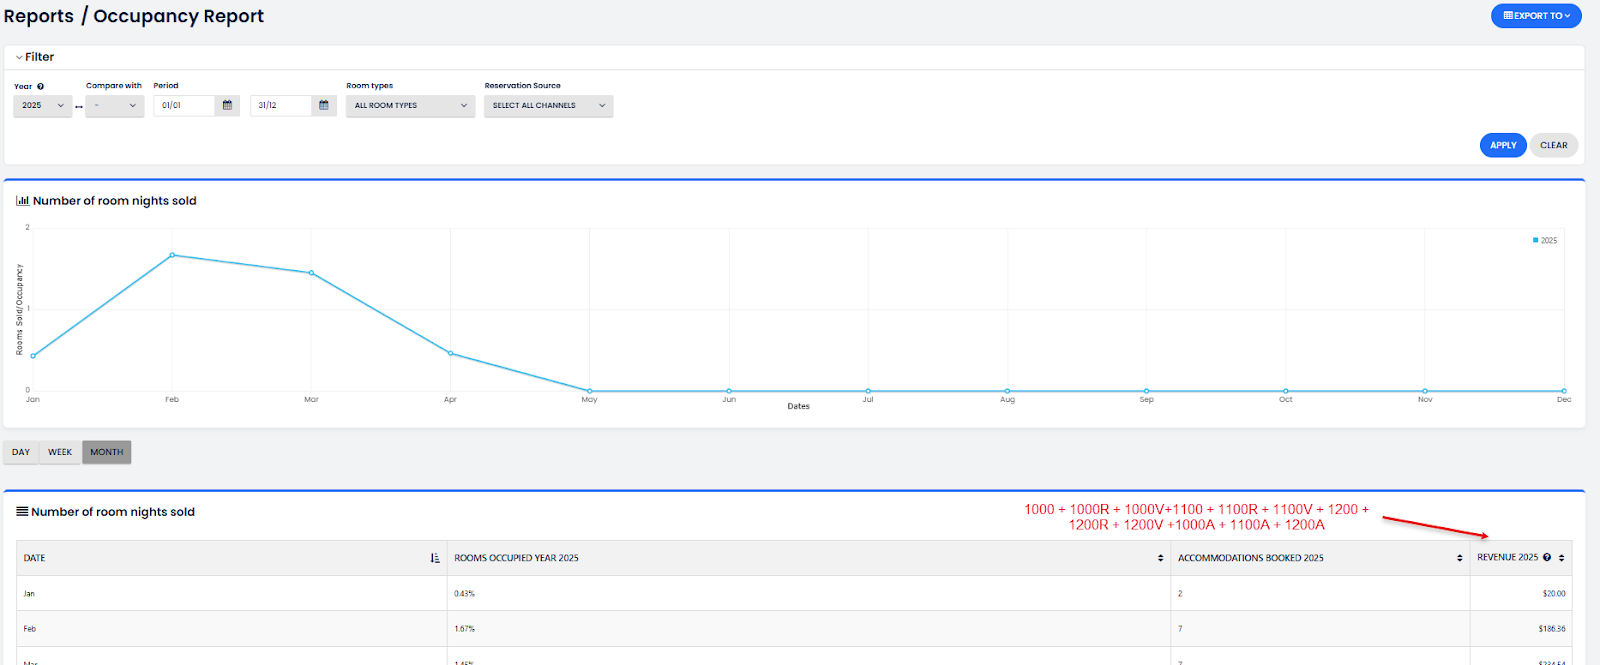Sort by Rooms Occupied Year 2025 arrows
The height and width of the screenshot is (665, 1600).
1160,558
